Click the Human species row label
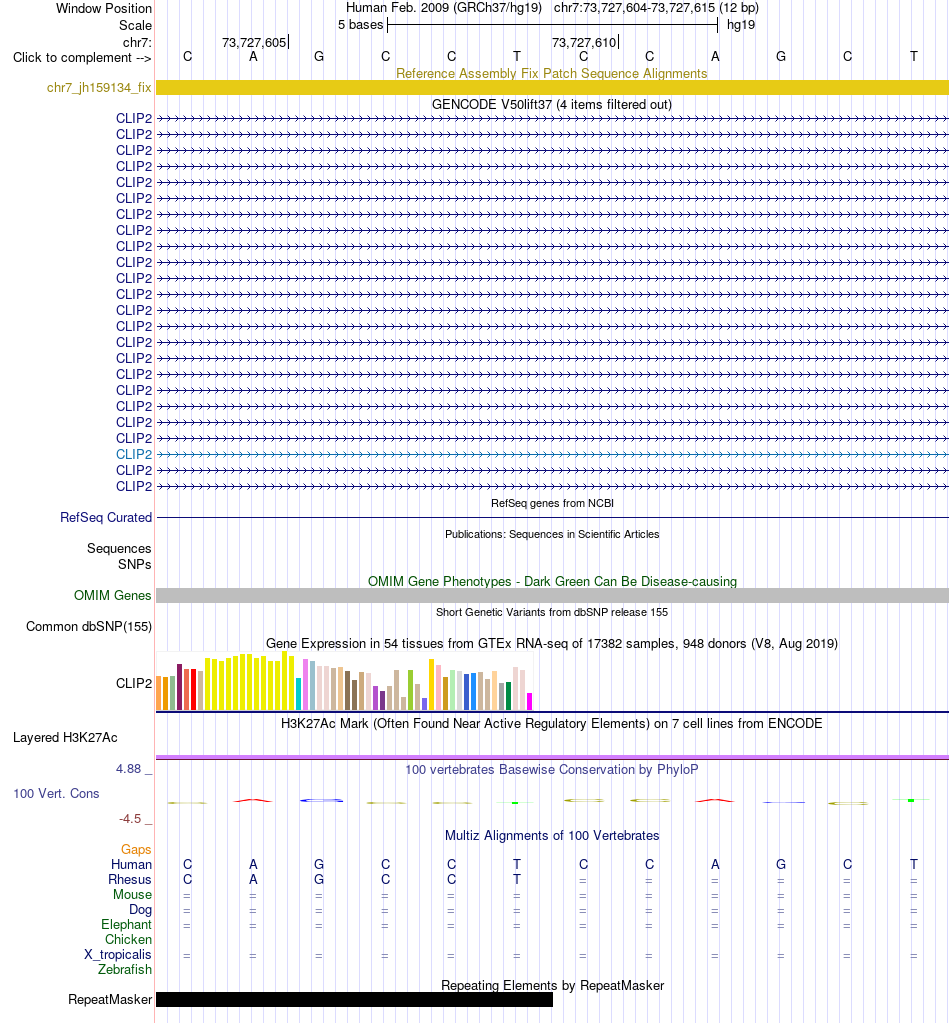The height and width of the screenshot is (1023, 950). point(131,864)
